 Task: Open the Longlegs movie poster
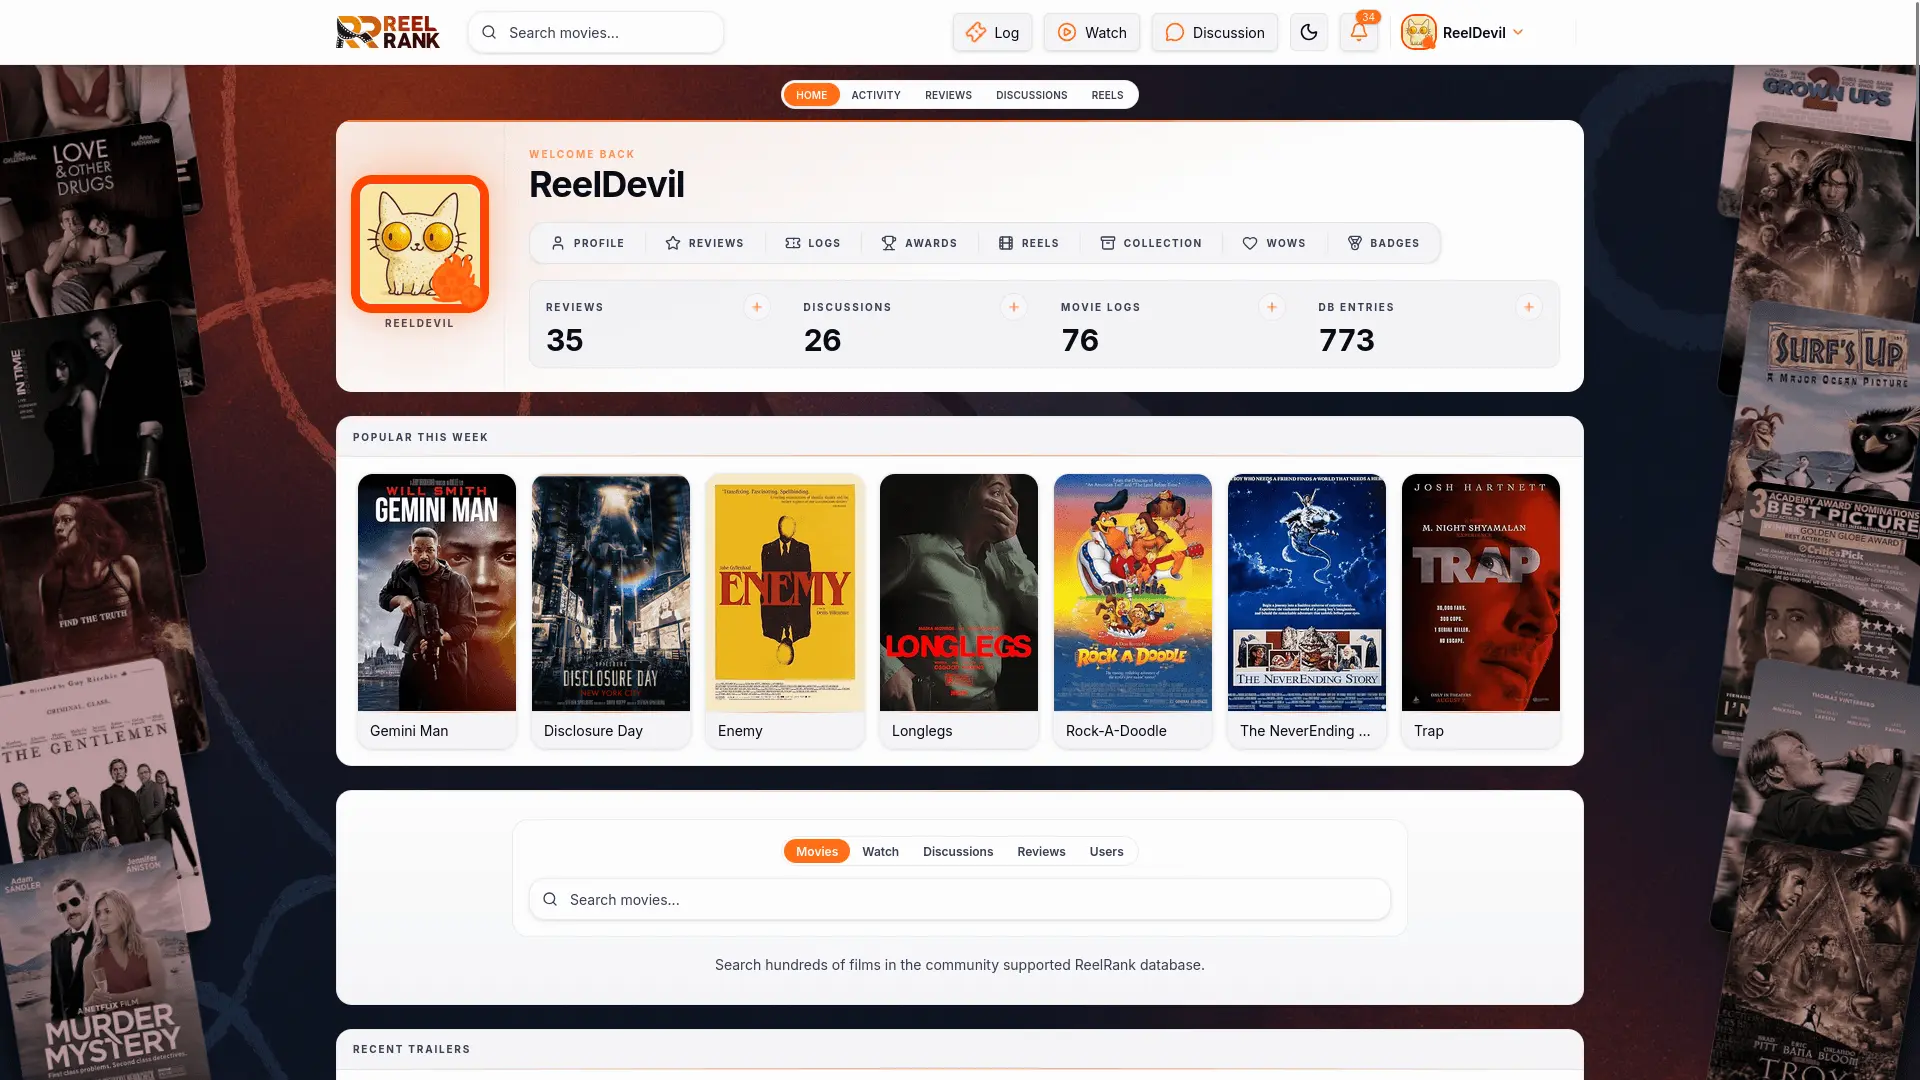pyautogui.click(x=959, y=592)
